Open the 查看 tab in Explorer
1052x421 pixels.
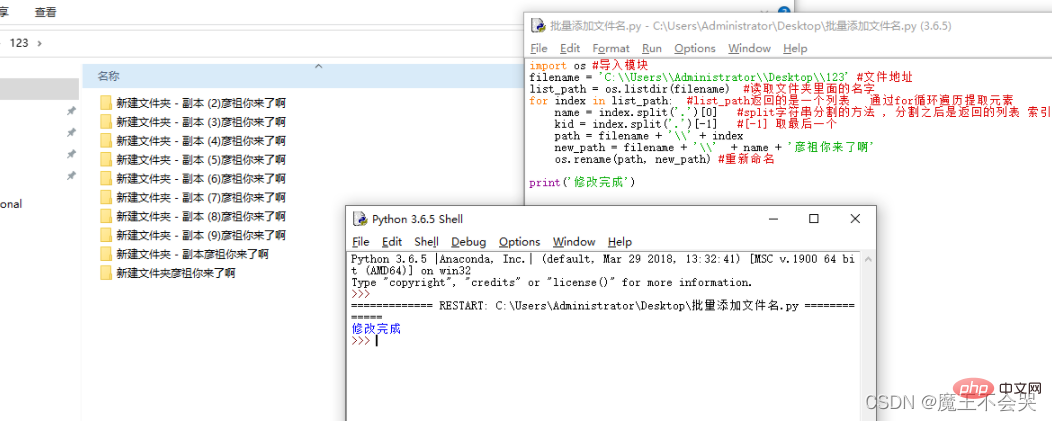point(45,11)
